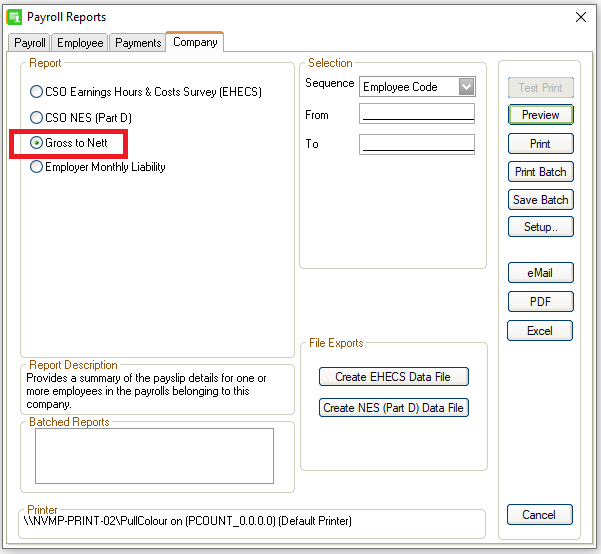Save the batch with Save Batch
Viewport: 601px width, 554px height.
pos(540,200)
